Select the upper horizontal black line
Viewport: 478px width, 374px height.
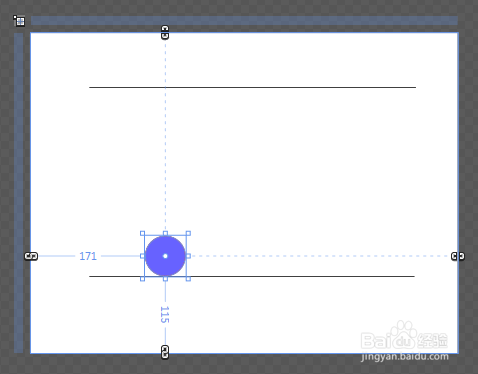252,87
